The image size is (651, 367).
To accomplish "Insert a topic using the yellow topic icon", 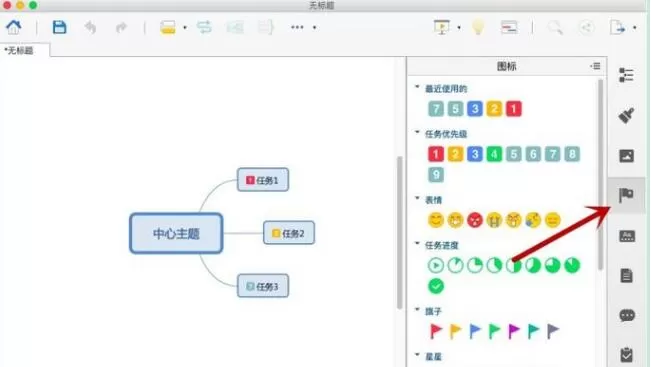I will click(x=168, y=27).
